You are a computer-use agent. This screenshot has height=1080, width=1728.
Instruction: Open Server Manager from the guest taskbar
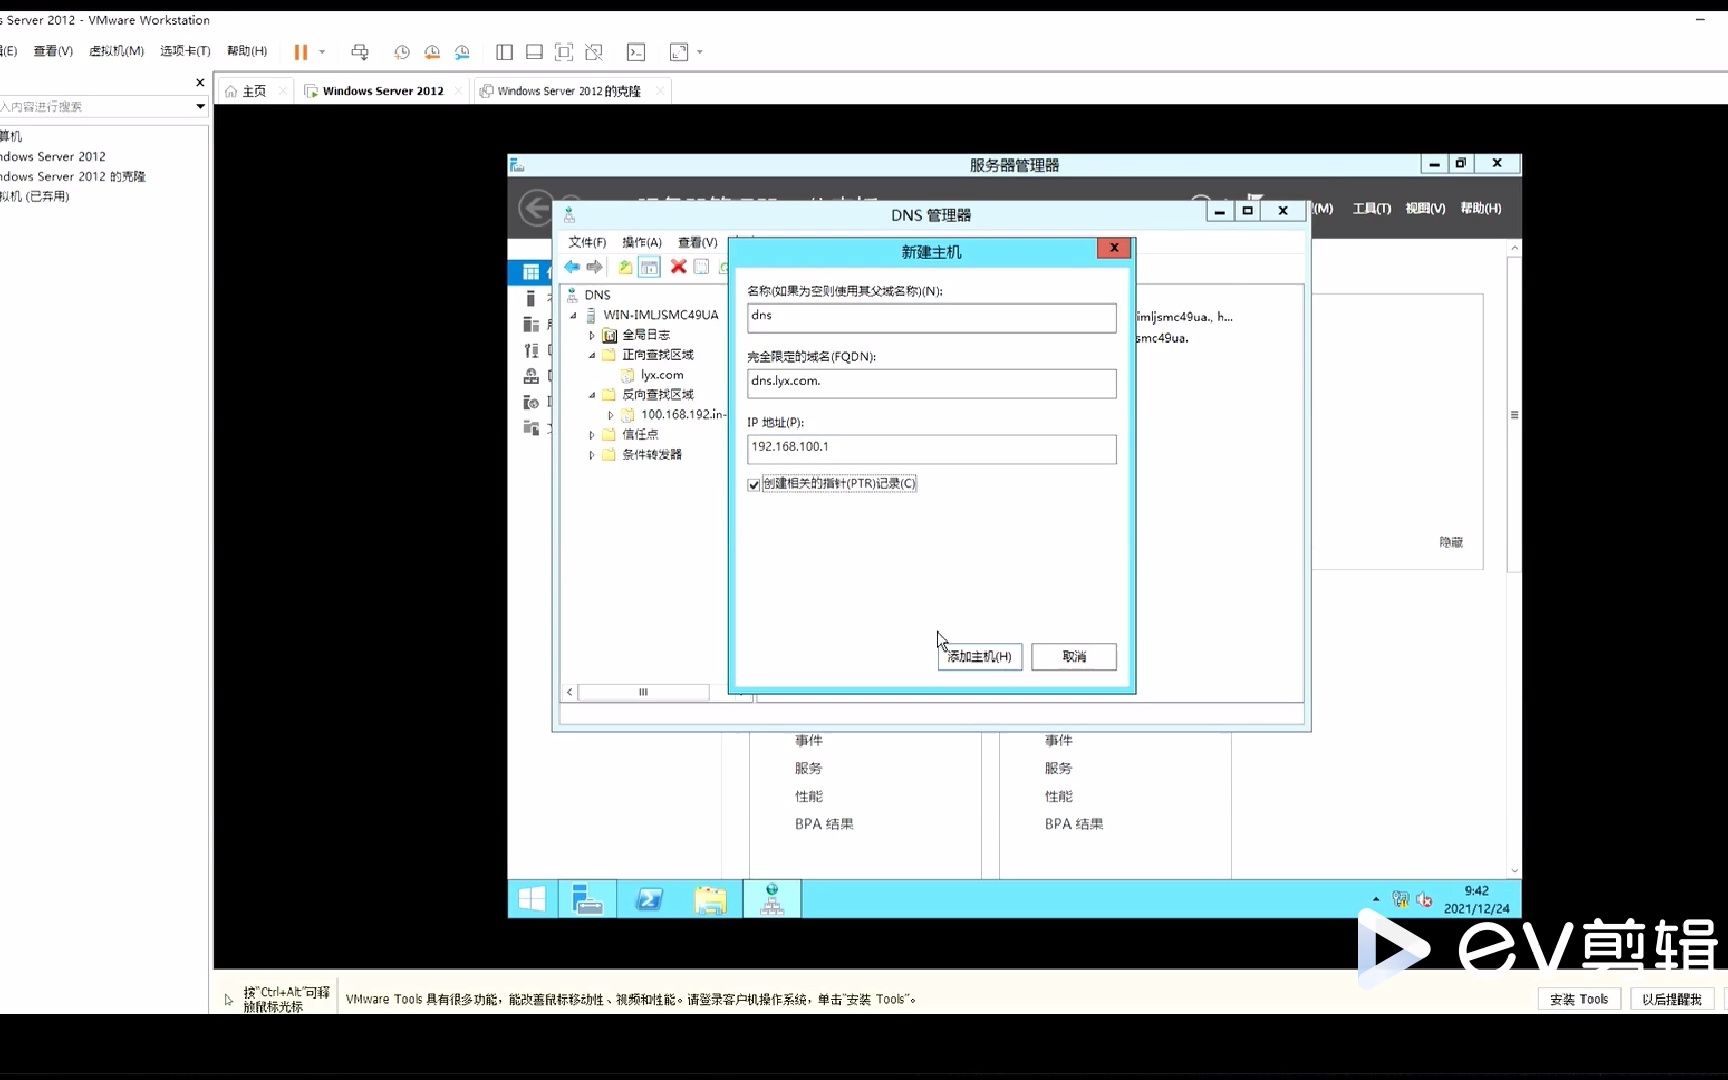587,899
